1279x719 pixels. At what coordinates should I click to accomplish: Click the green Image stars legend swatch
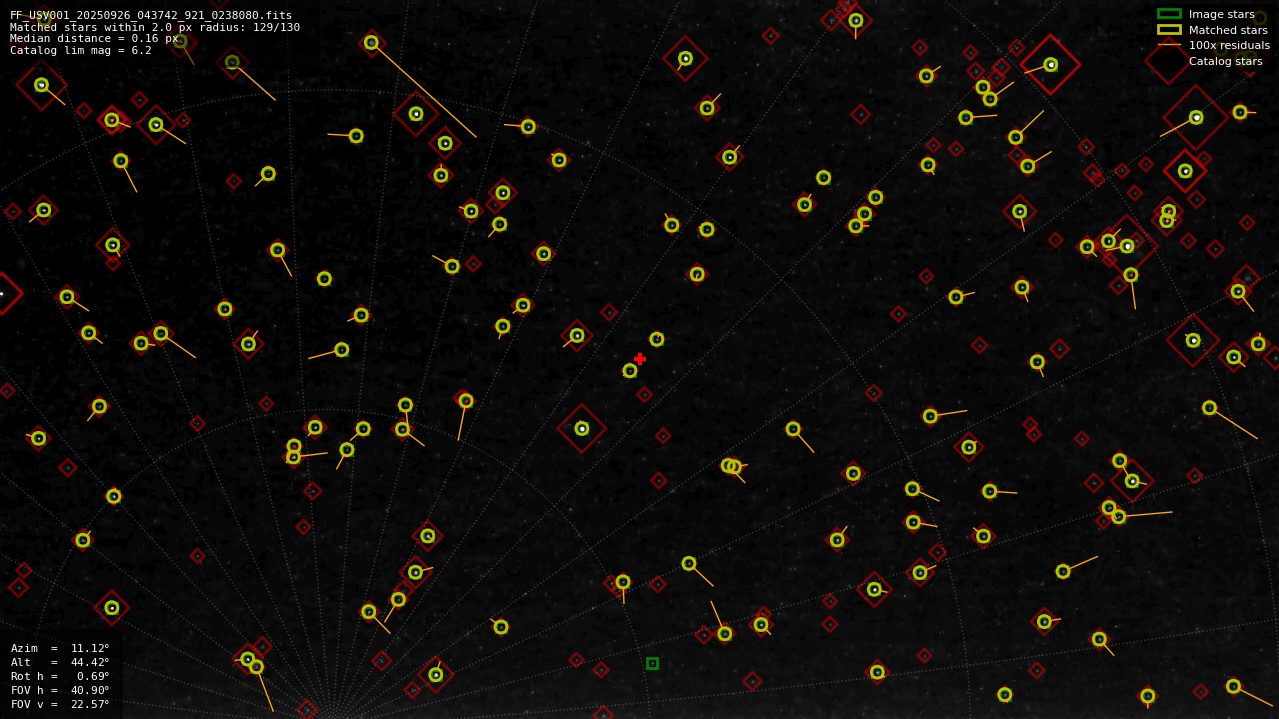[1169, 14]
